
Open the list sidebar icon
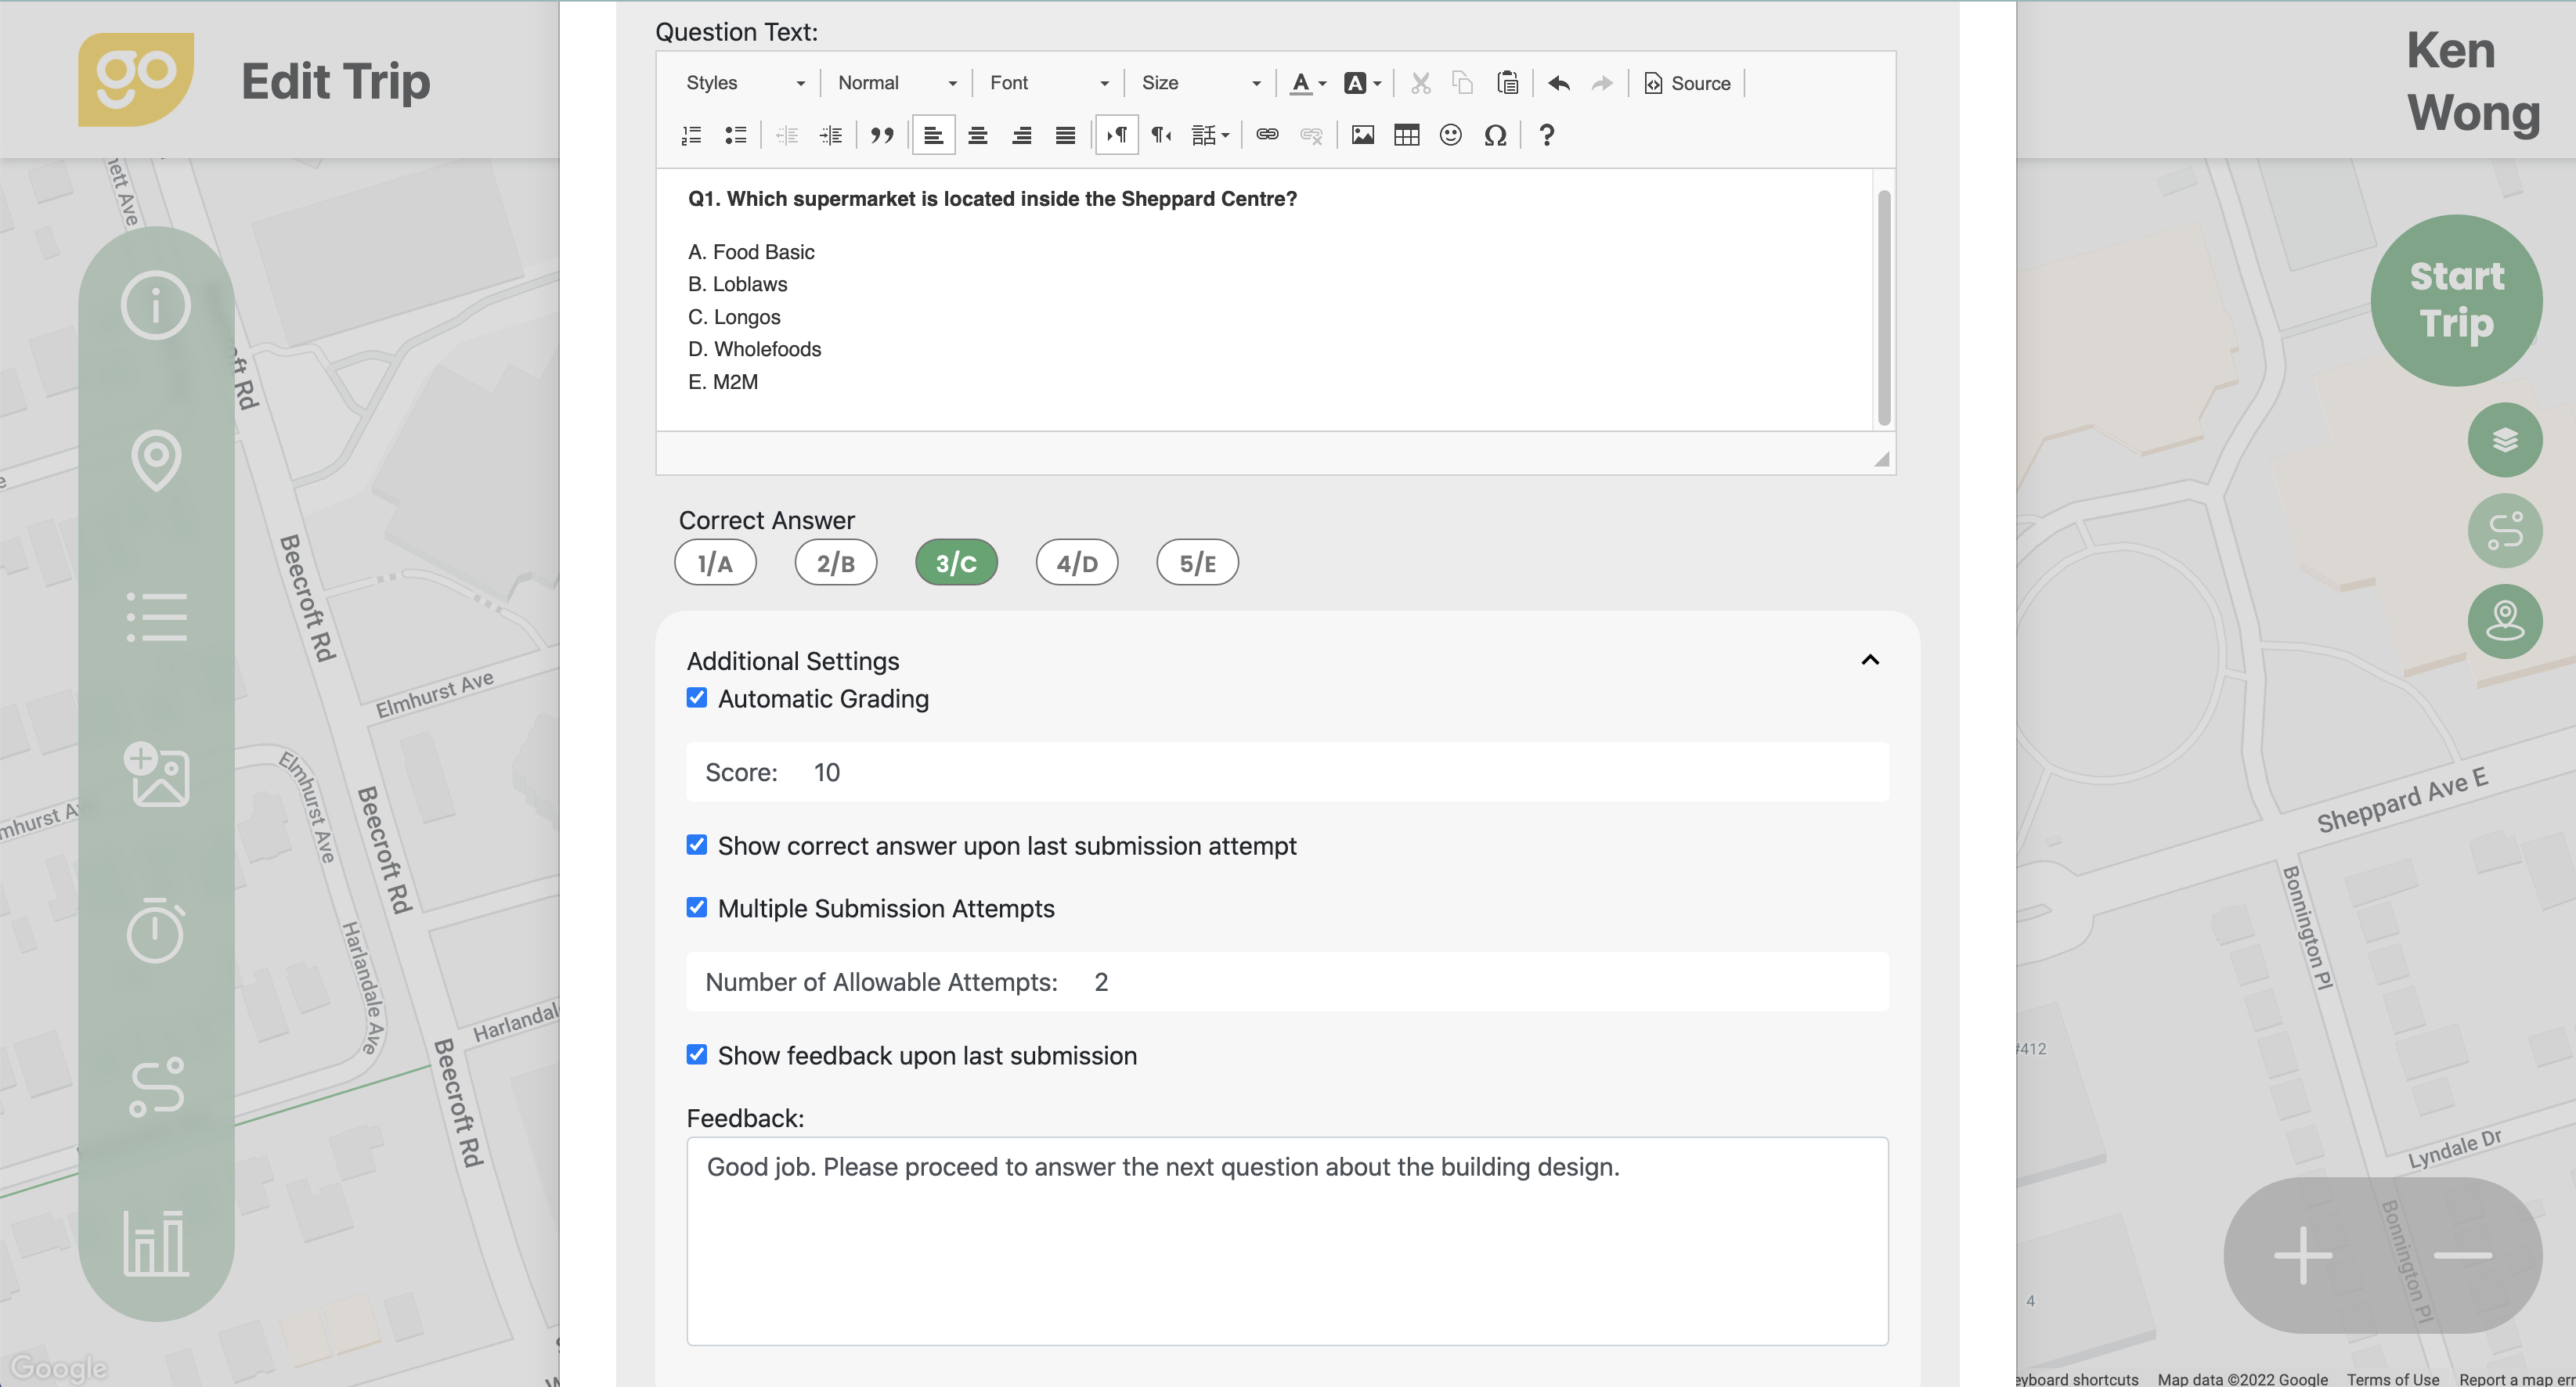pos(156,617)
